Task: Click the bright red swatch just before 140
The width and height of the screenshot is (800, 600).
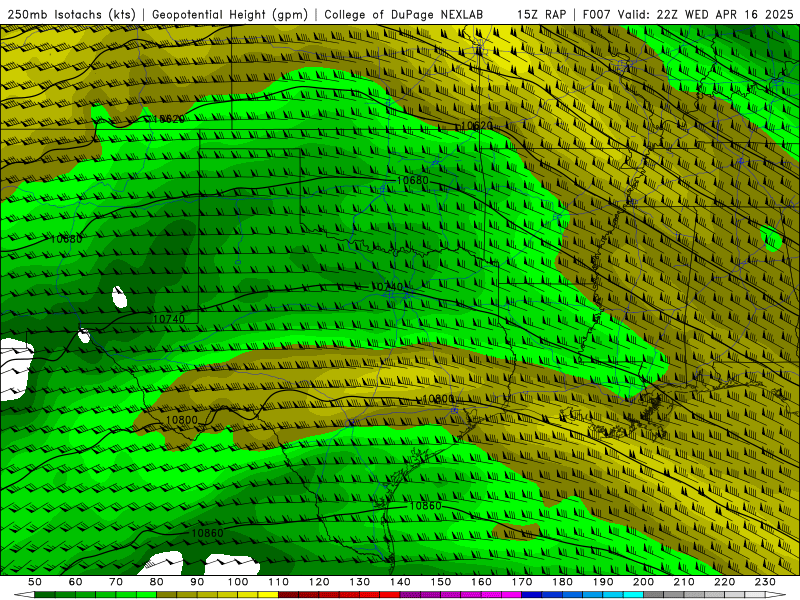Action: 390,594
